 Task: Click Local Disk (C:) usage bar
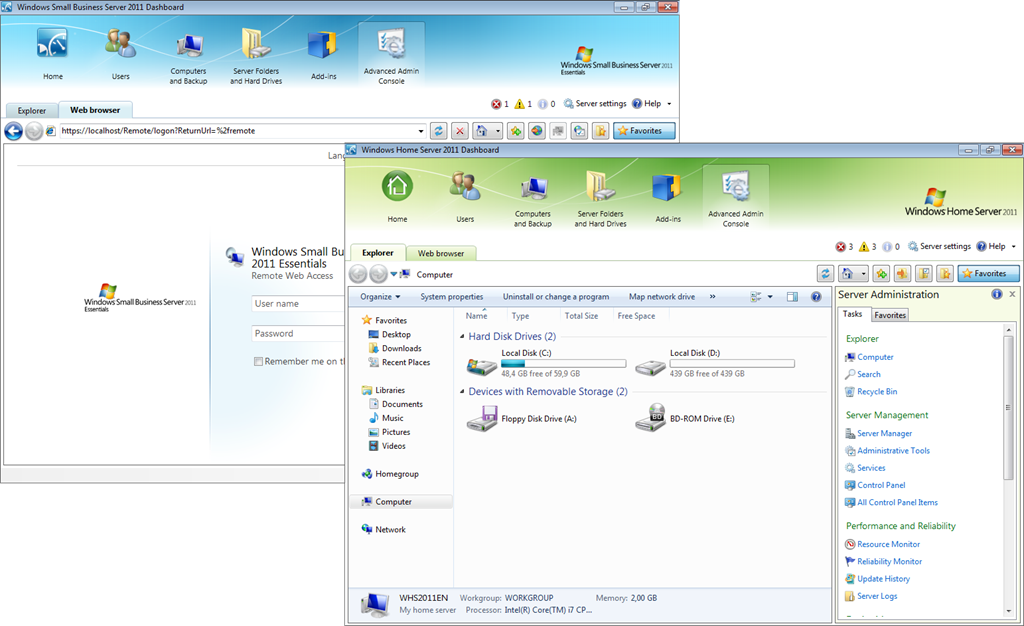(563, 364)
